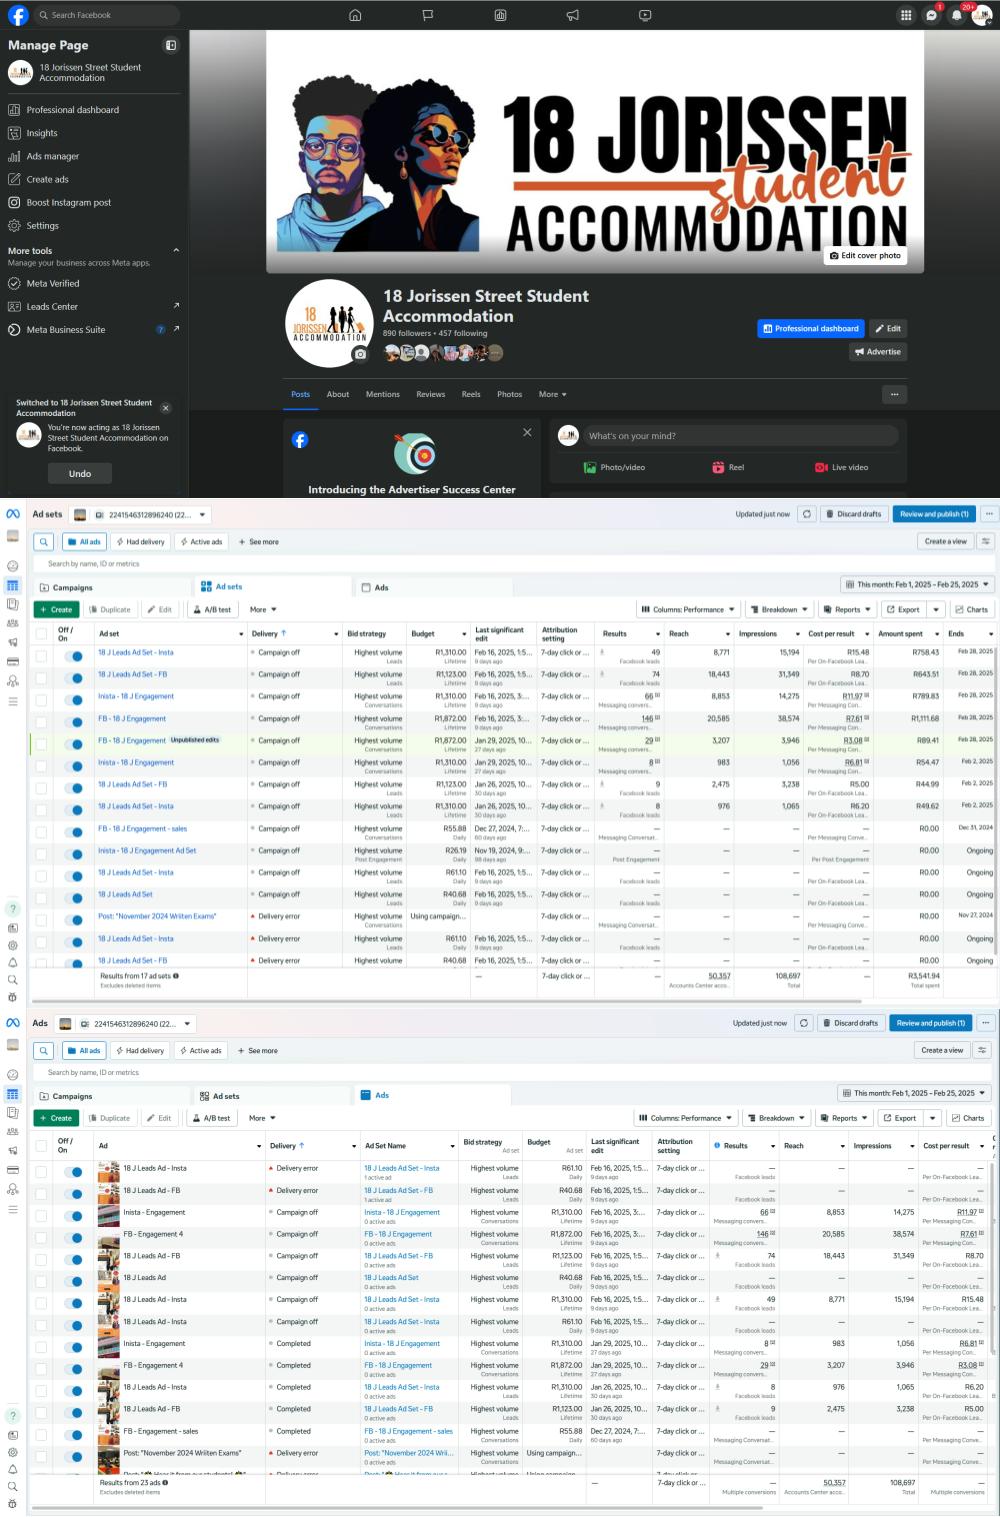Toggle the Insta - 18 J Engagement ad set switch
This screenshot has width=1000, height=1517.
[74, 697]
